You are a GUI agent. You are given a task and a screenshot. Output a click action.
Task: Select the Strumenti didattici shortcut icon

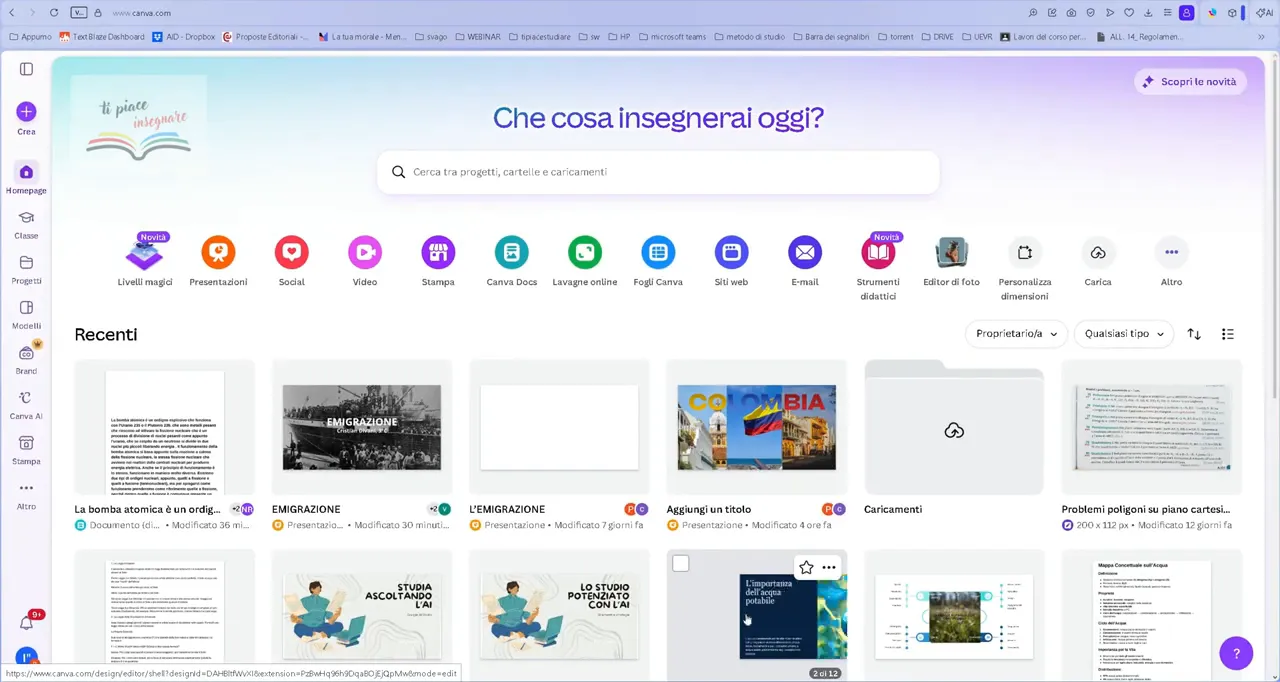(878, 253)
